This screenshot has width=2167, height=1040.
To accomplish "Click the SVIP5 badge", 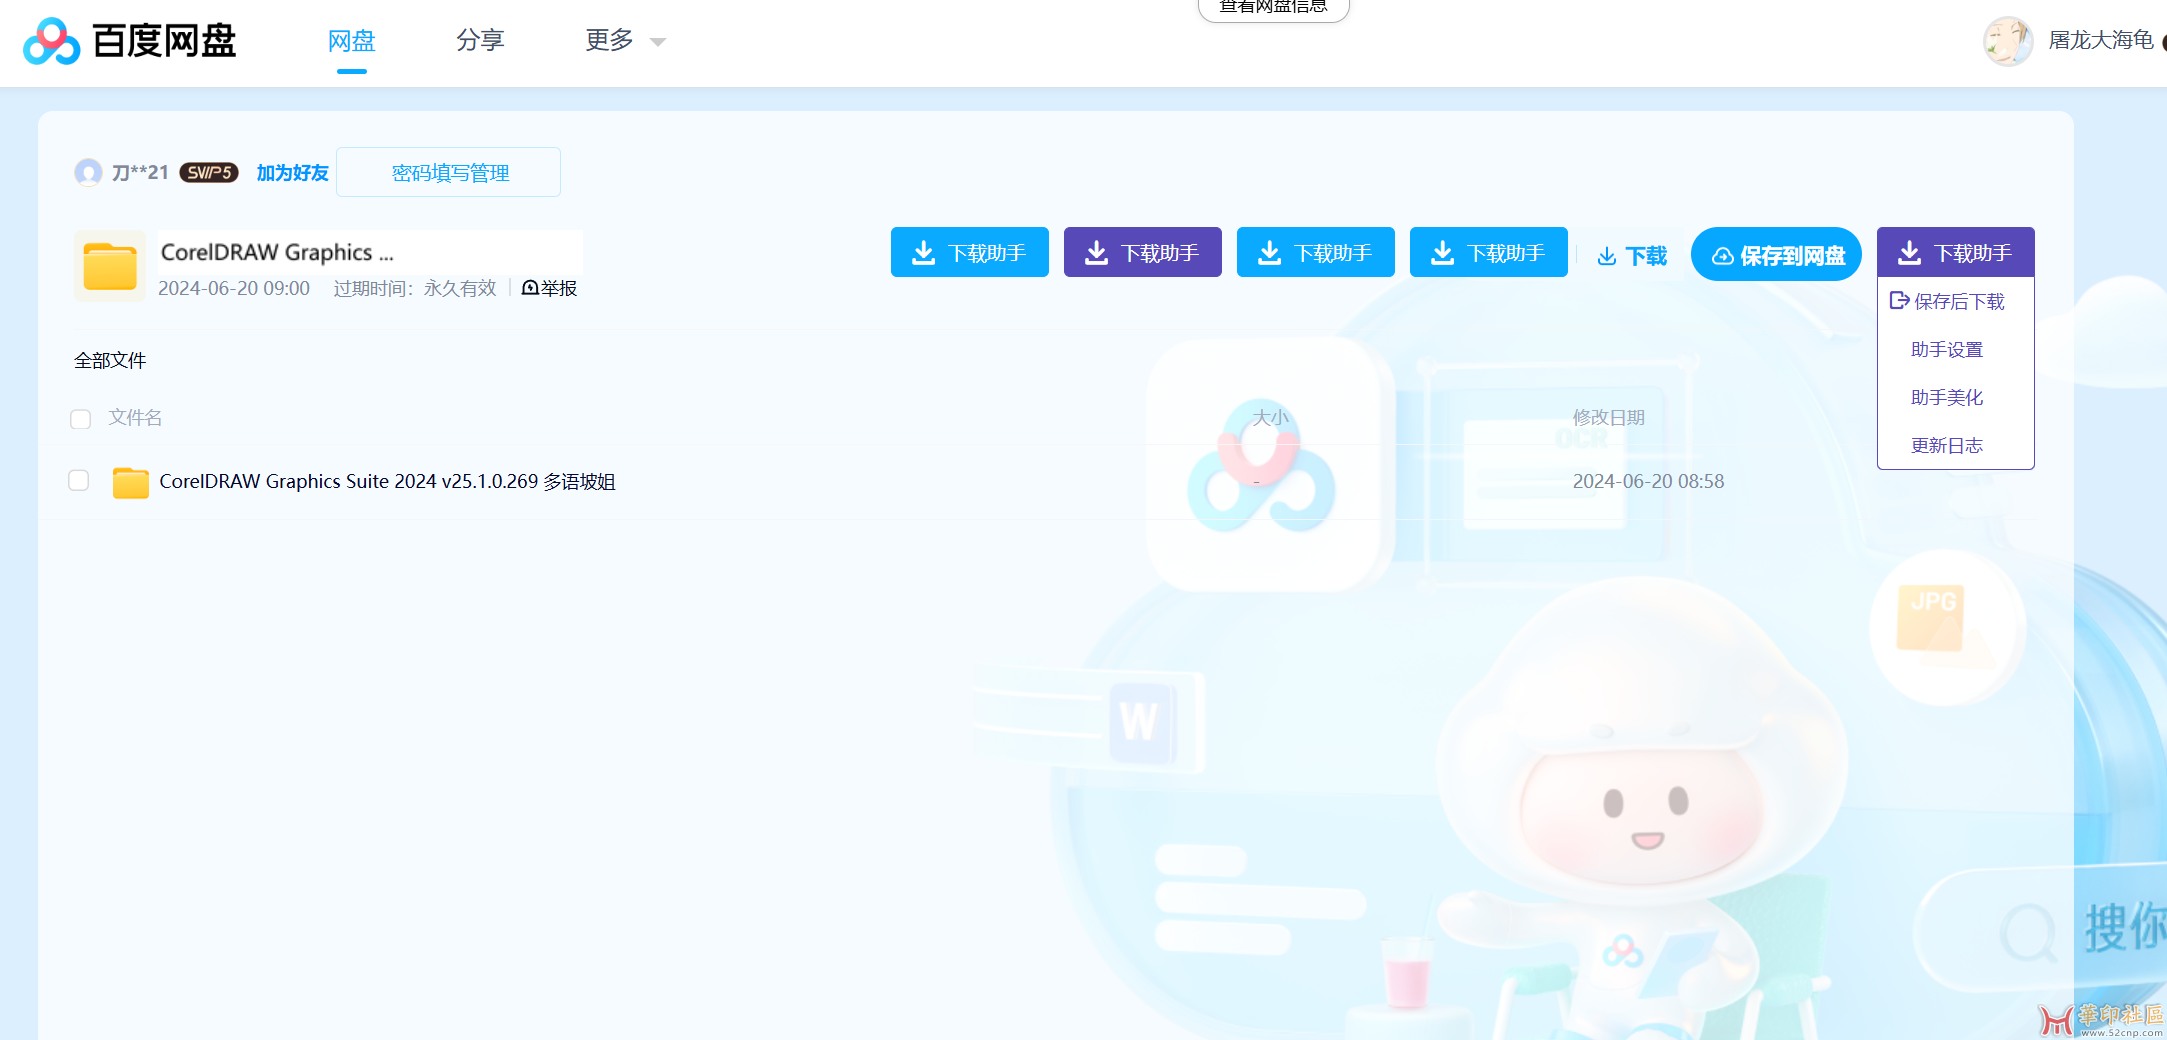I will click(209, 173).
